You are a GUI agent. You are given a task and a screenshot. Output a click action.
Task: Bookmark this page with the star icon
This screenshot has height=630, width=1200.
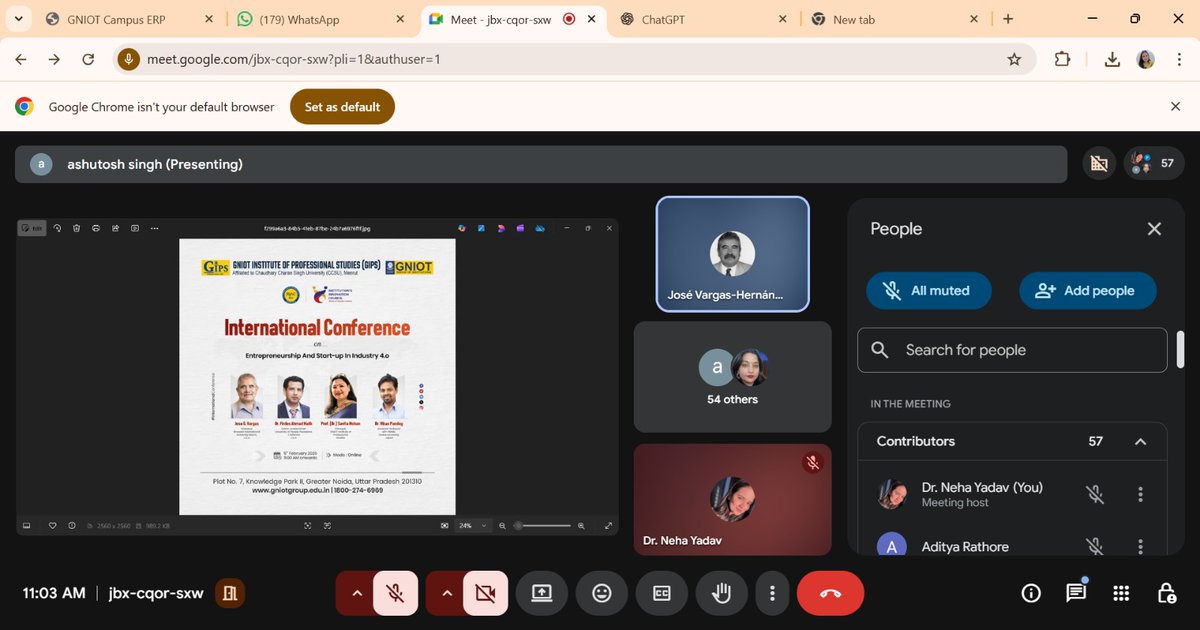[1014, 59]
